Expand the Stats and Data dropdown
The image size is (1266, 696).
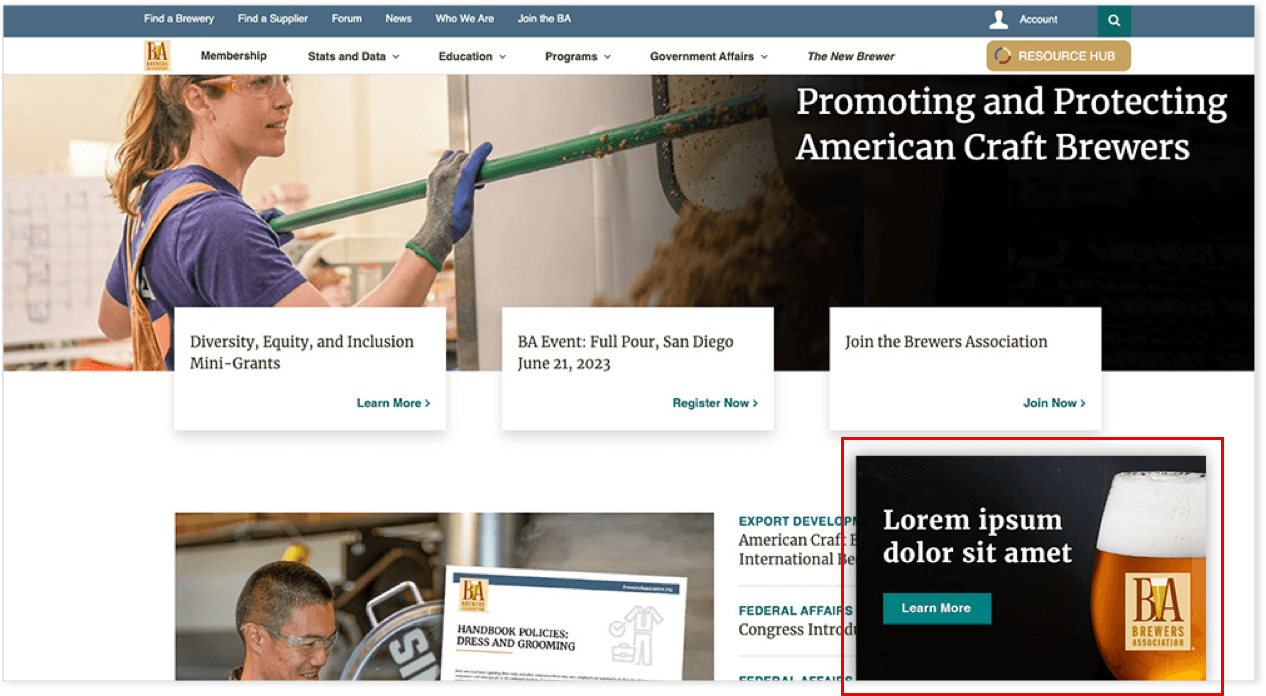(353, 57)
